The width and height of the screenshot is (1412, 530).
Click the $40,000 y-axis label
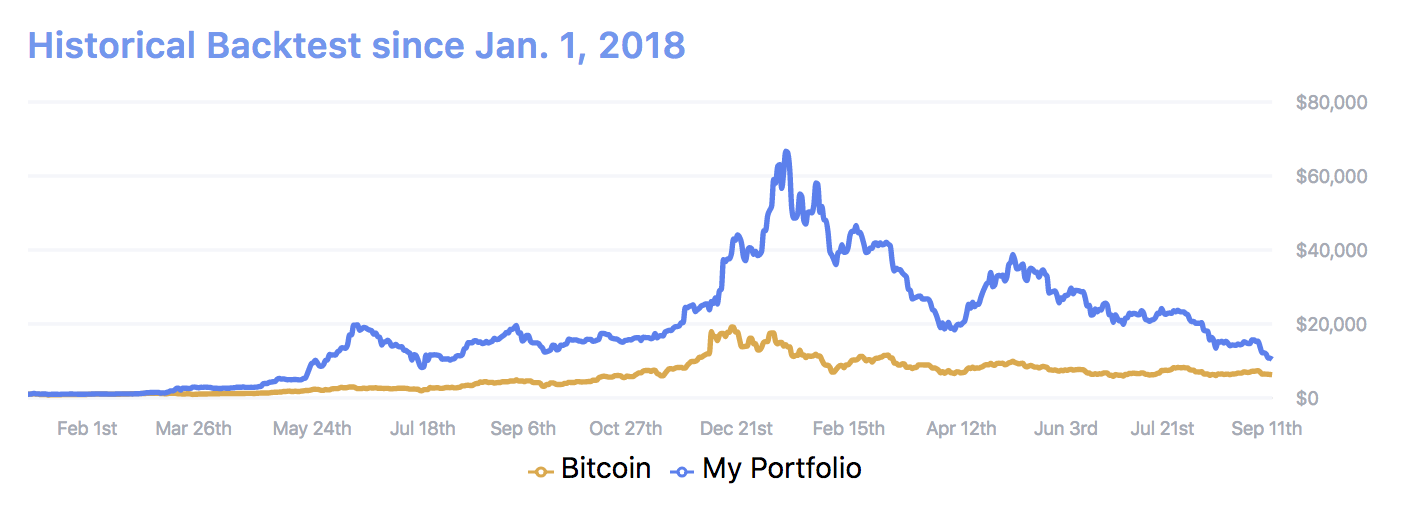coord(1329,250)
